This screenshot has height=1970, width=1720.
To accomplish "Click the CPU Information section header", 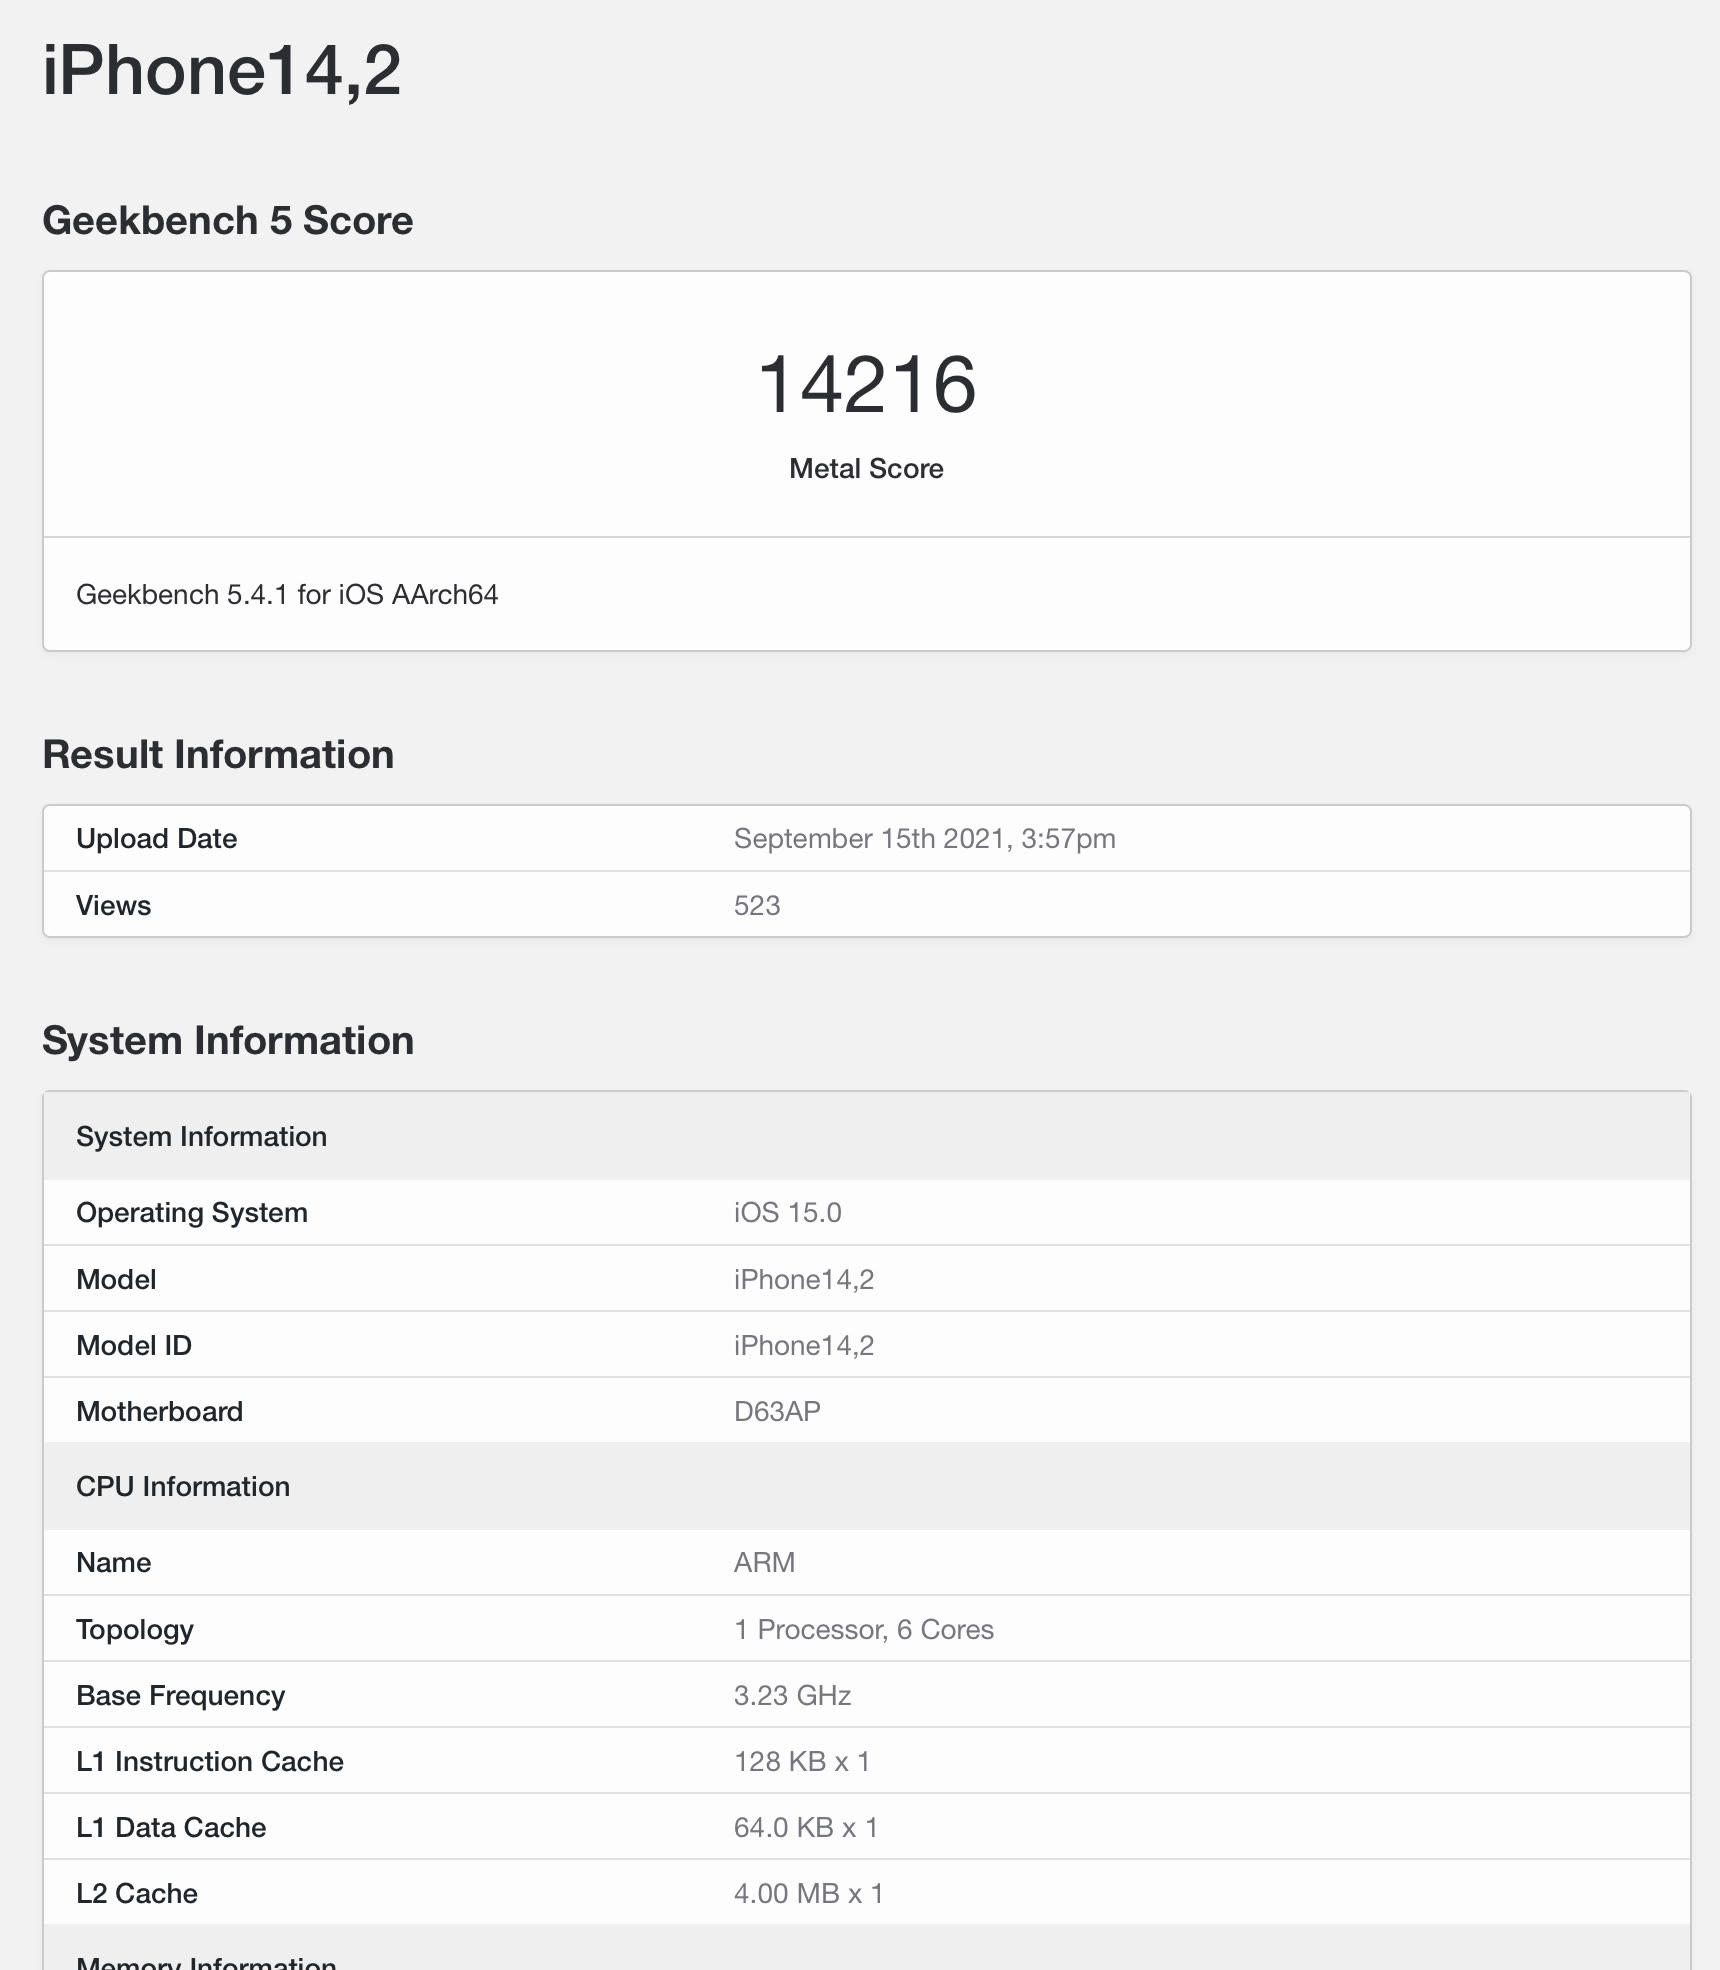I will coord(183,1487).
